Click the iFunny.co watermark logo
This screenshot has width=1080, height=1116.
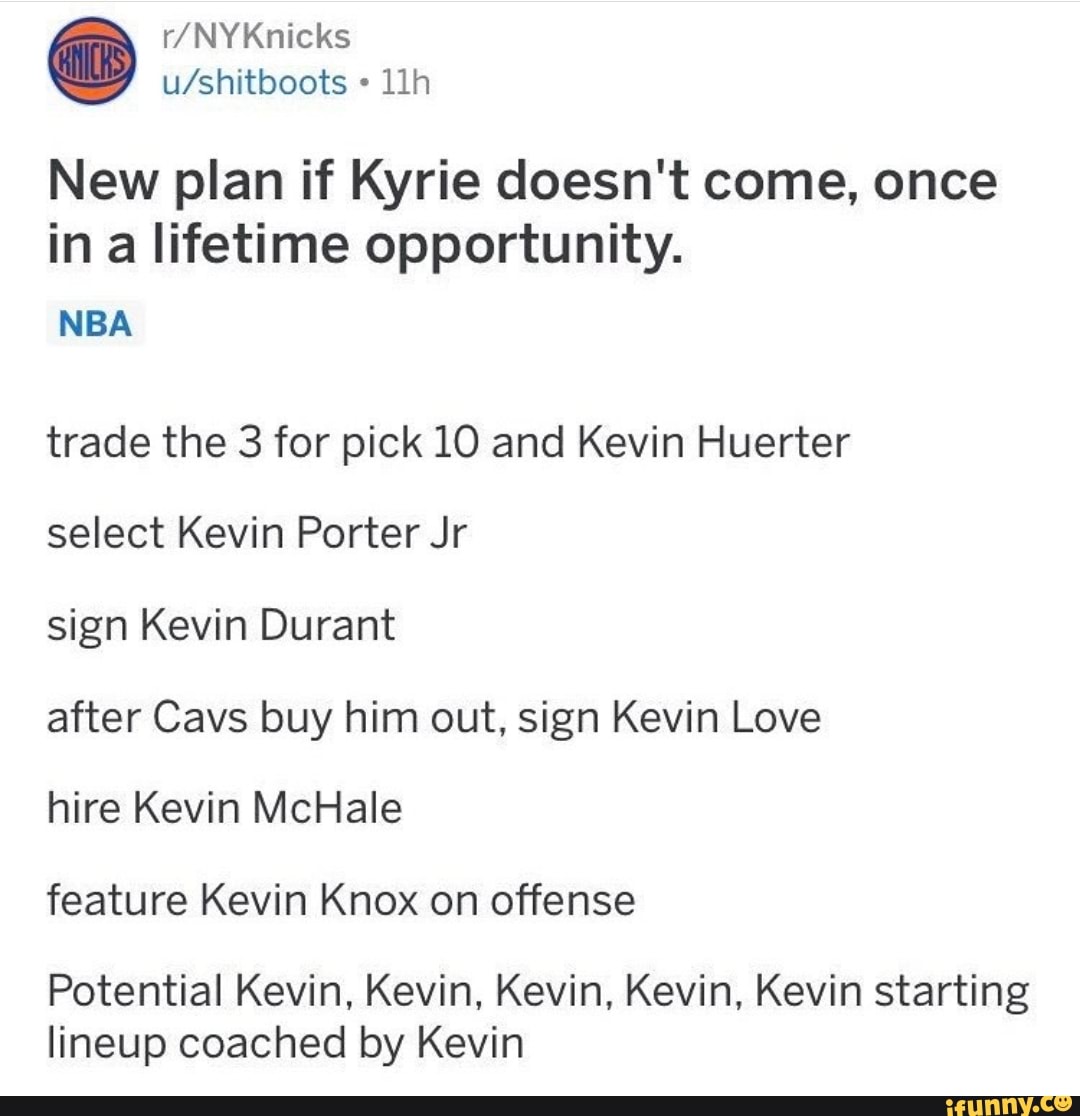[x=1003, y=1104]
